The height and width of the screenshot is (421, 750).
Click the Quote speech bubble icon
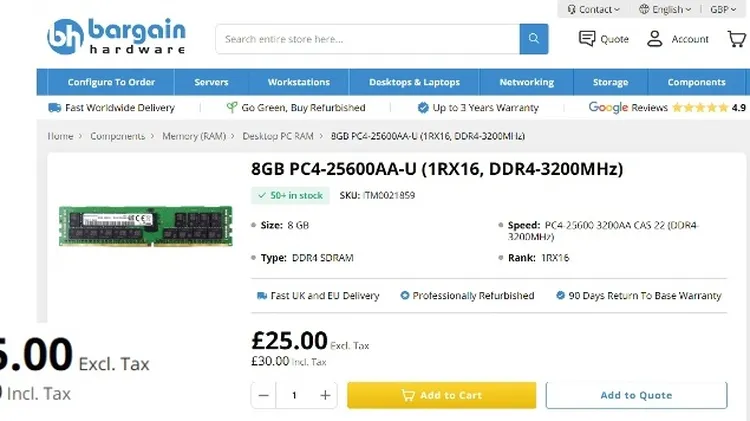587,39
